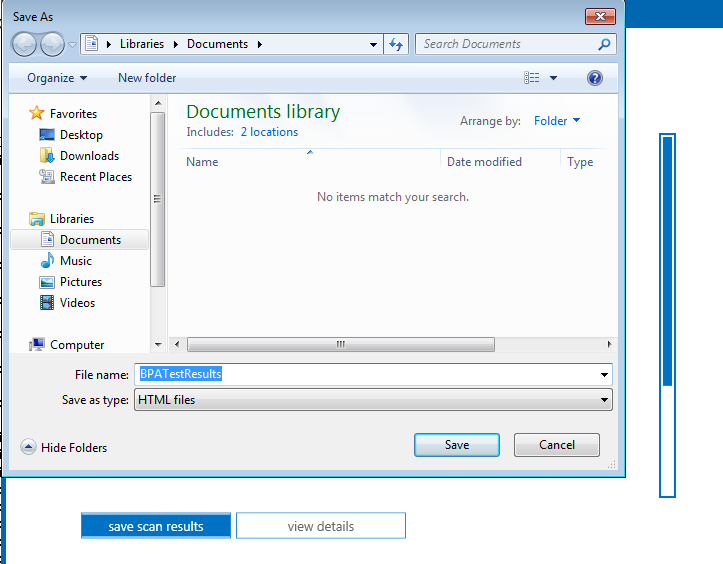Click the horizontal scrollbar right arrow
This screenshot has width=723, height=564.
pyautogui.click(x=610, y=344)
